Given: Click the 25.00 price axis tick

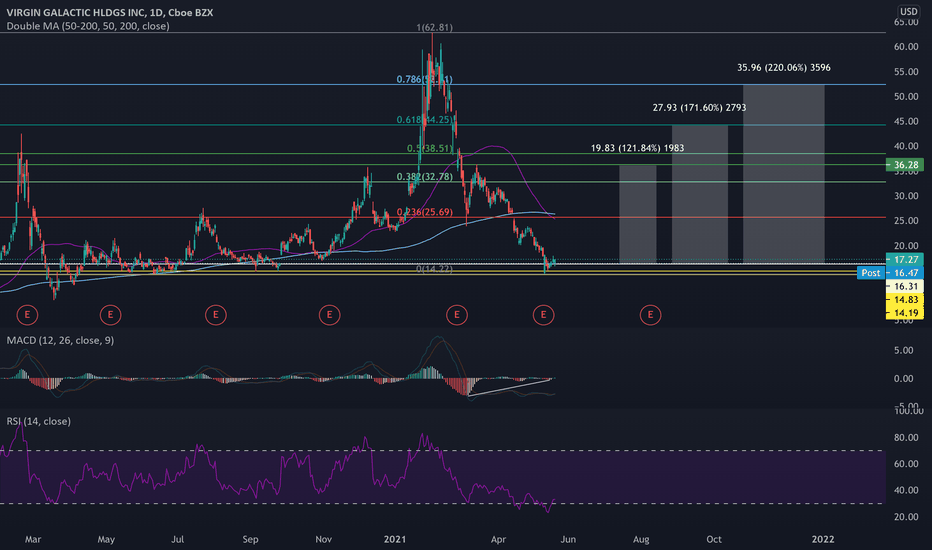Looking at the screenshot, I should 906,220.
